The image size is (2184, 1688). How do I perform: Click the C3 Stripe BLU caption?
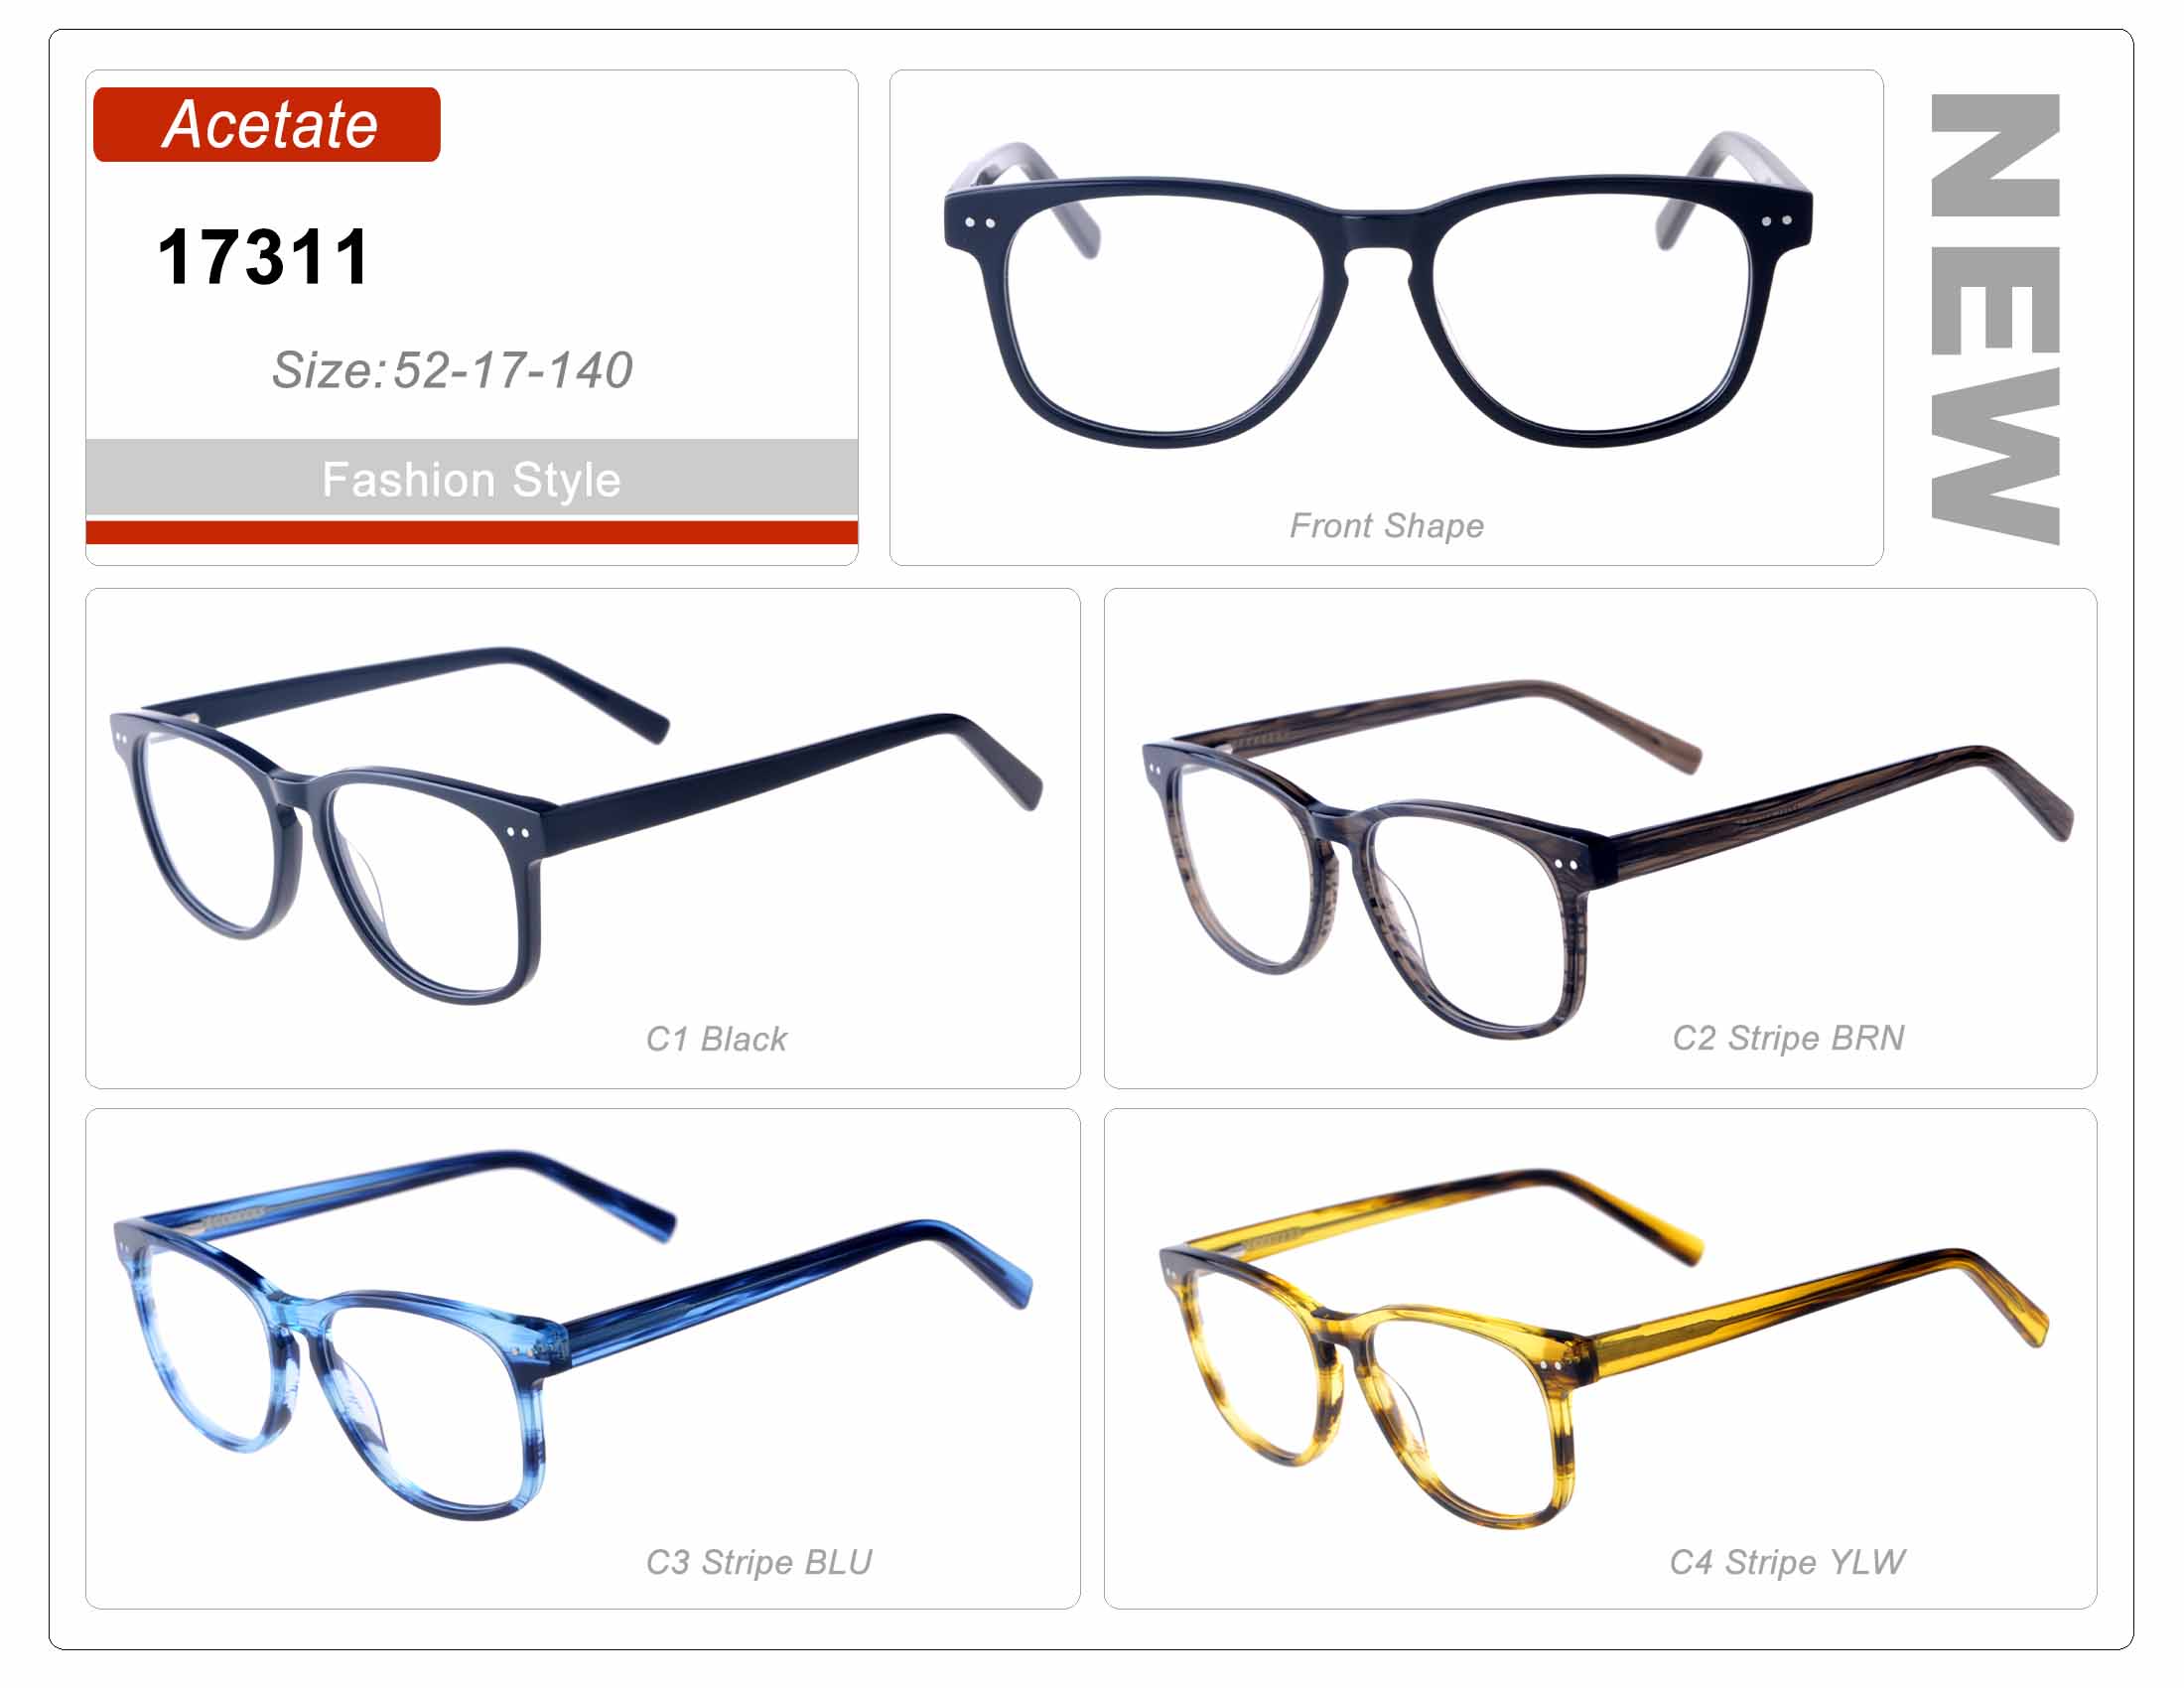point(758,1562)
